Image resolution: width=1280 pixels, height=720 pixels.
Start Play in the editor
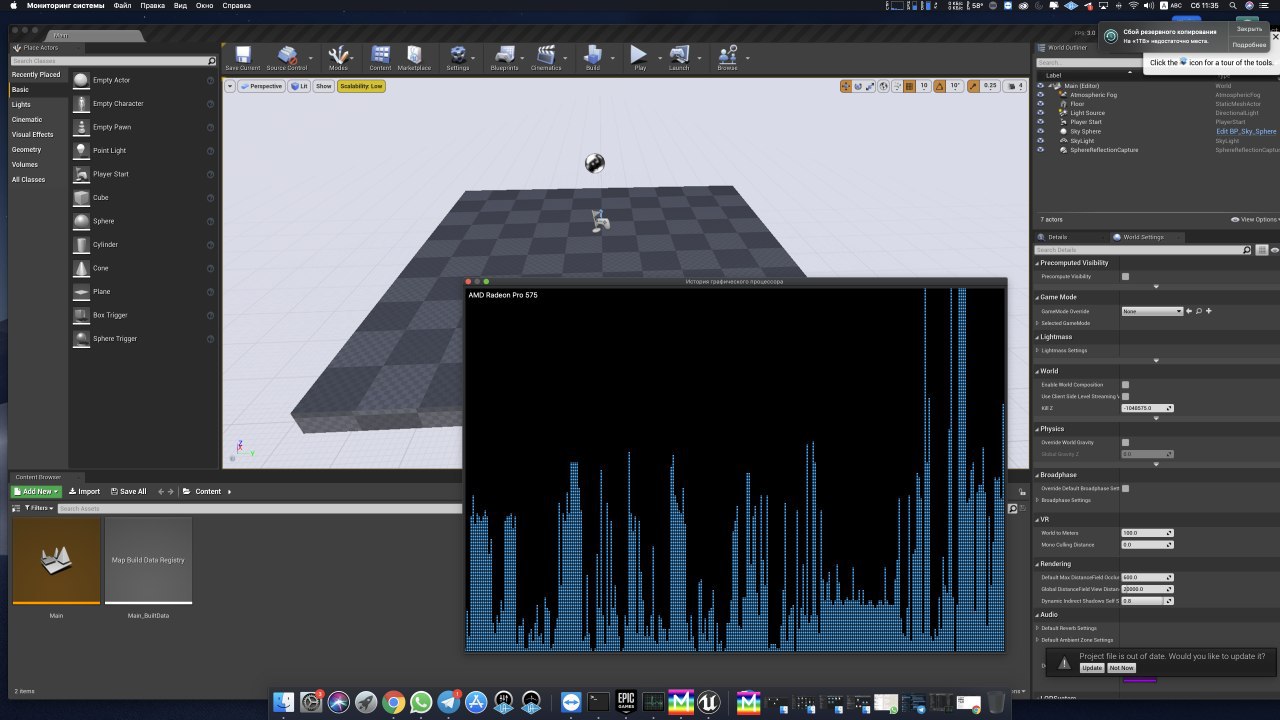640,58
